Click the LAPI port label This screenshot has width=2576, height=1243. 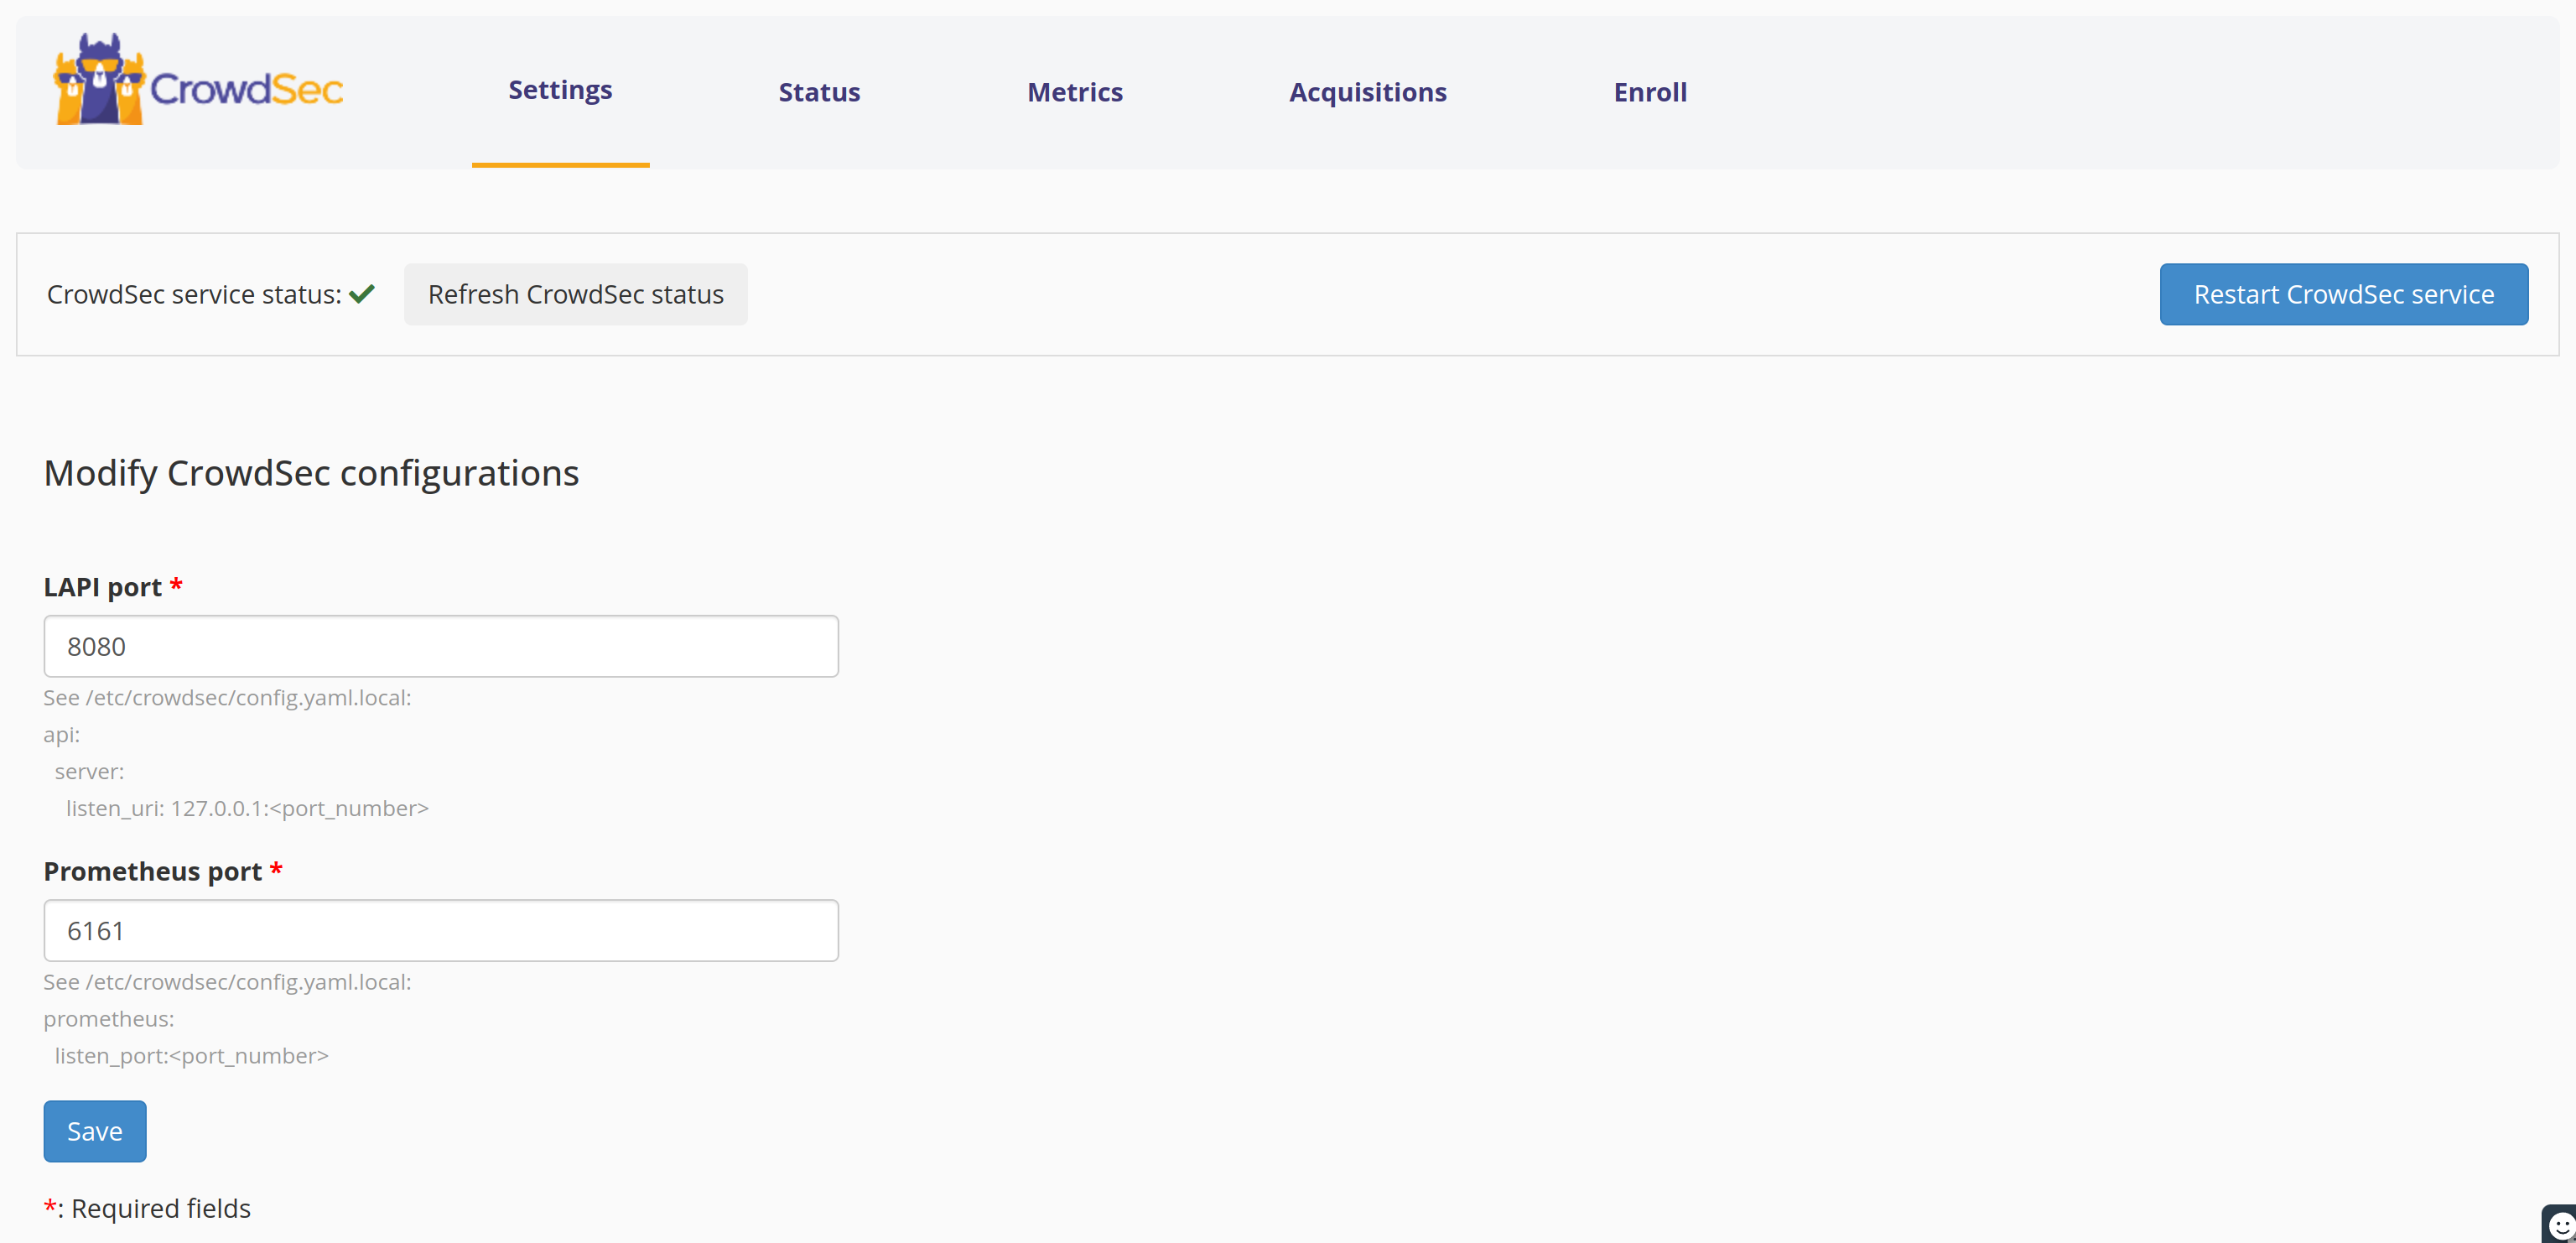102,587
